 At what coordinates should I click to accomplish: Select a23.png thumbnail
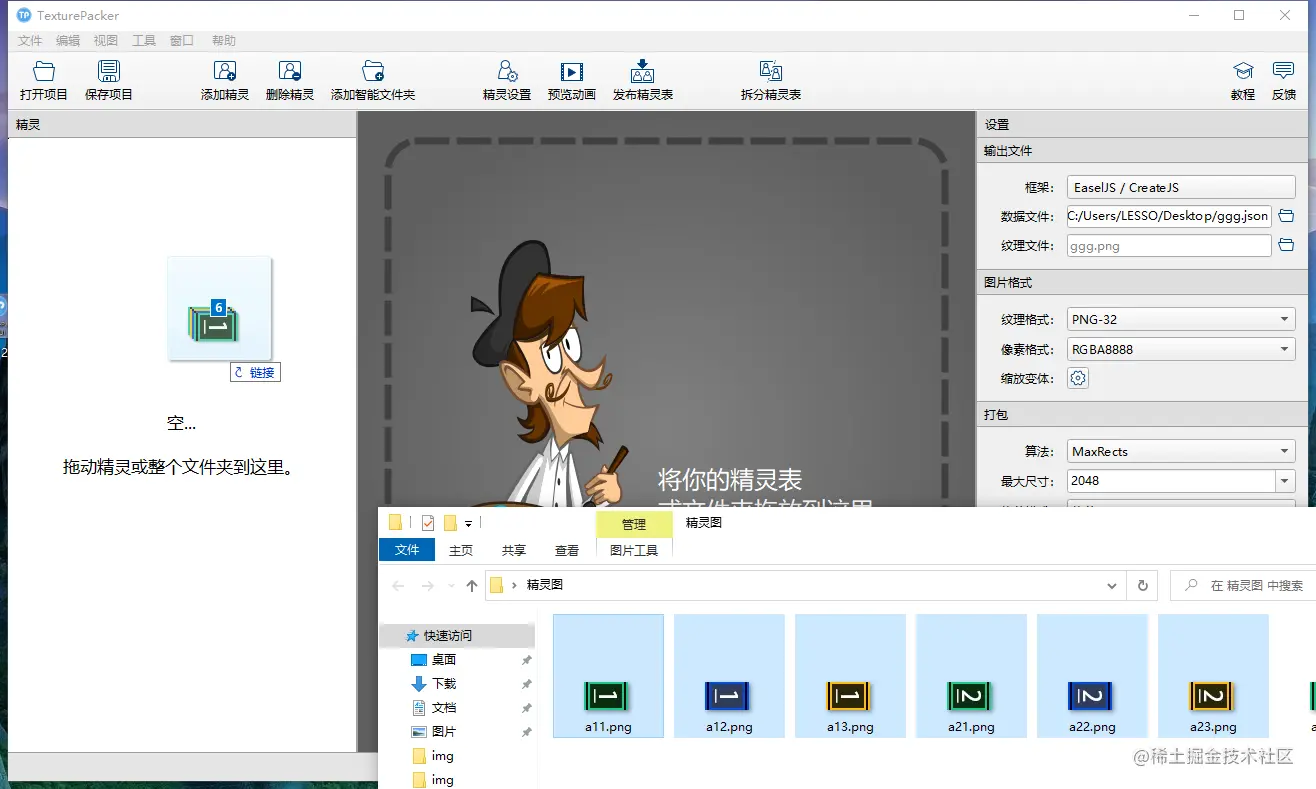[x=1213, y=676]
